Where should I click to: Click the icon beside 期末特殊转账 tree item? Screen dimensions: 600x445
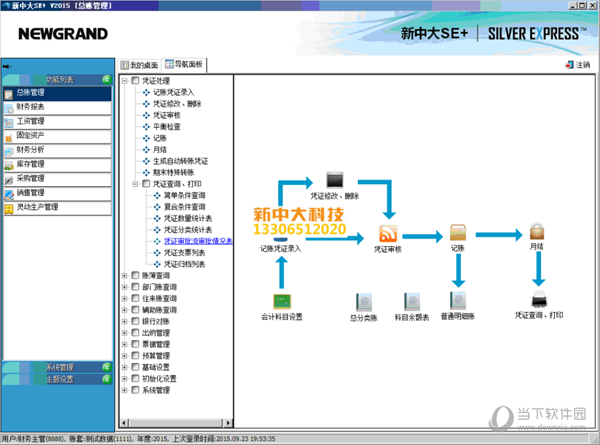(x=146, y=173)
